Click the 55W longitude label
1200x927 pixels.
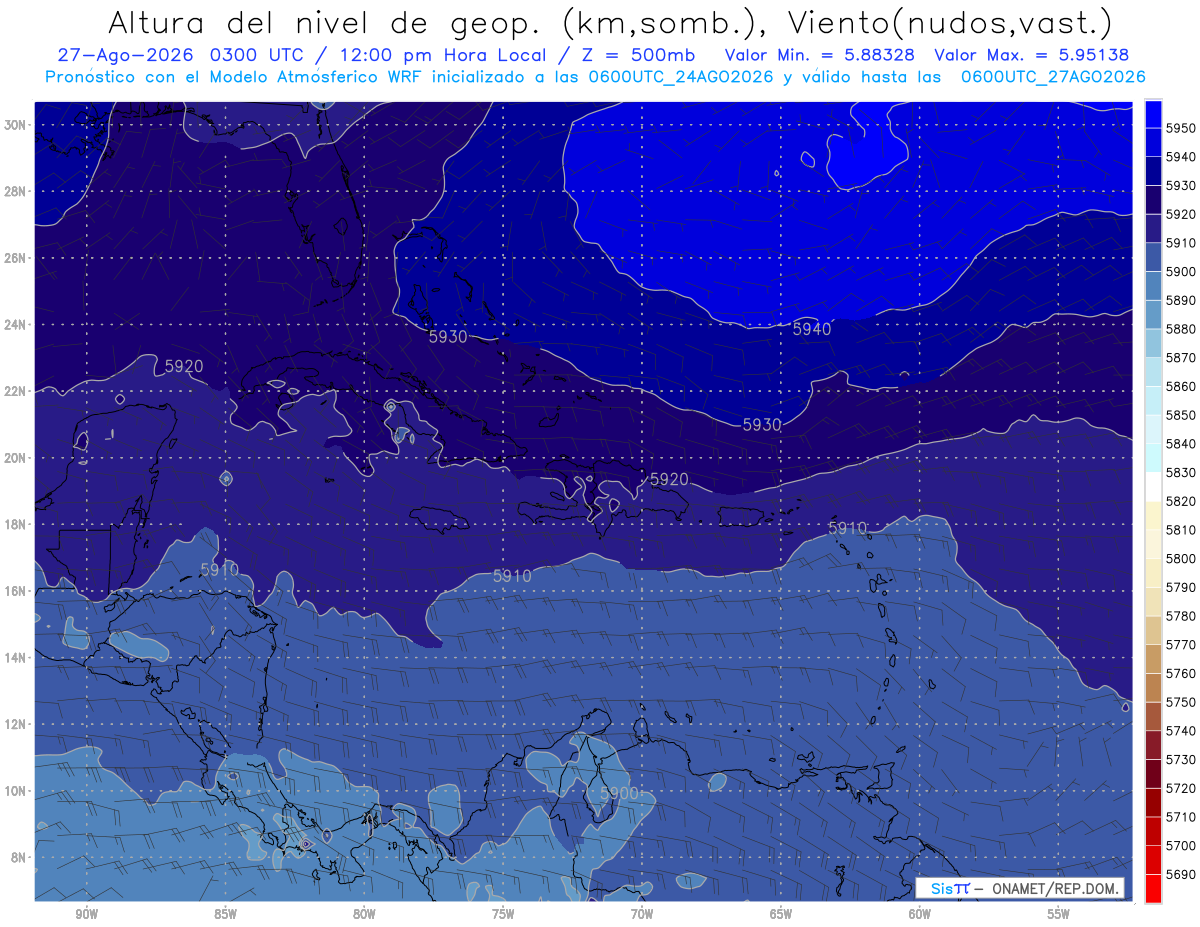pyautogui.click(x=1059, y=914)
